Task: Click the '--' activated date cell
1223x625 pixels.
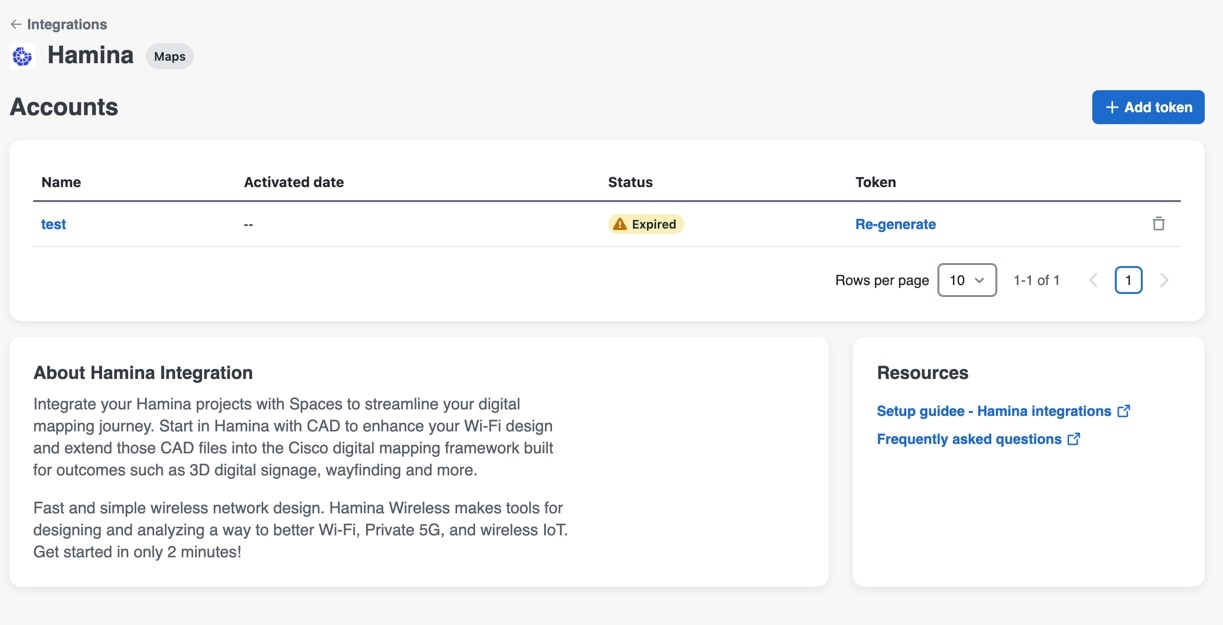Action: pyautogui.click(x=248, y=224)
